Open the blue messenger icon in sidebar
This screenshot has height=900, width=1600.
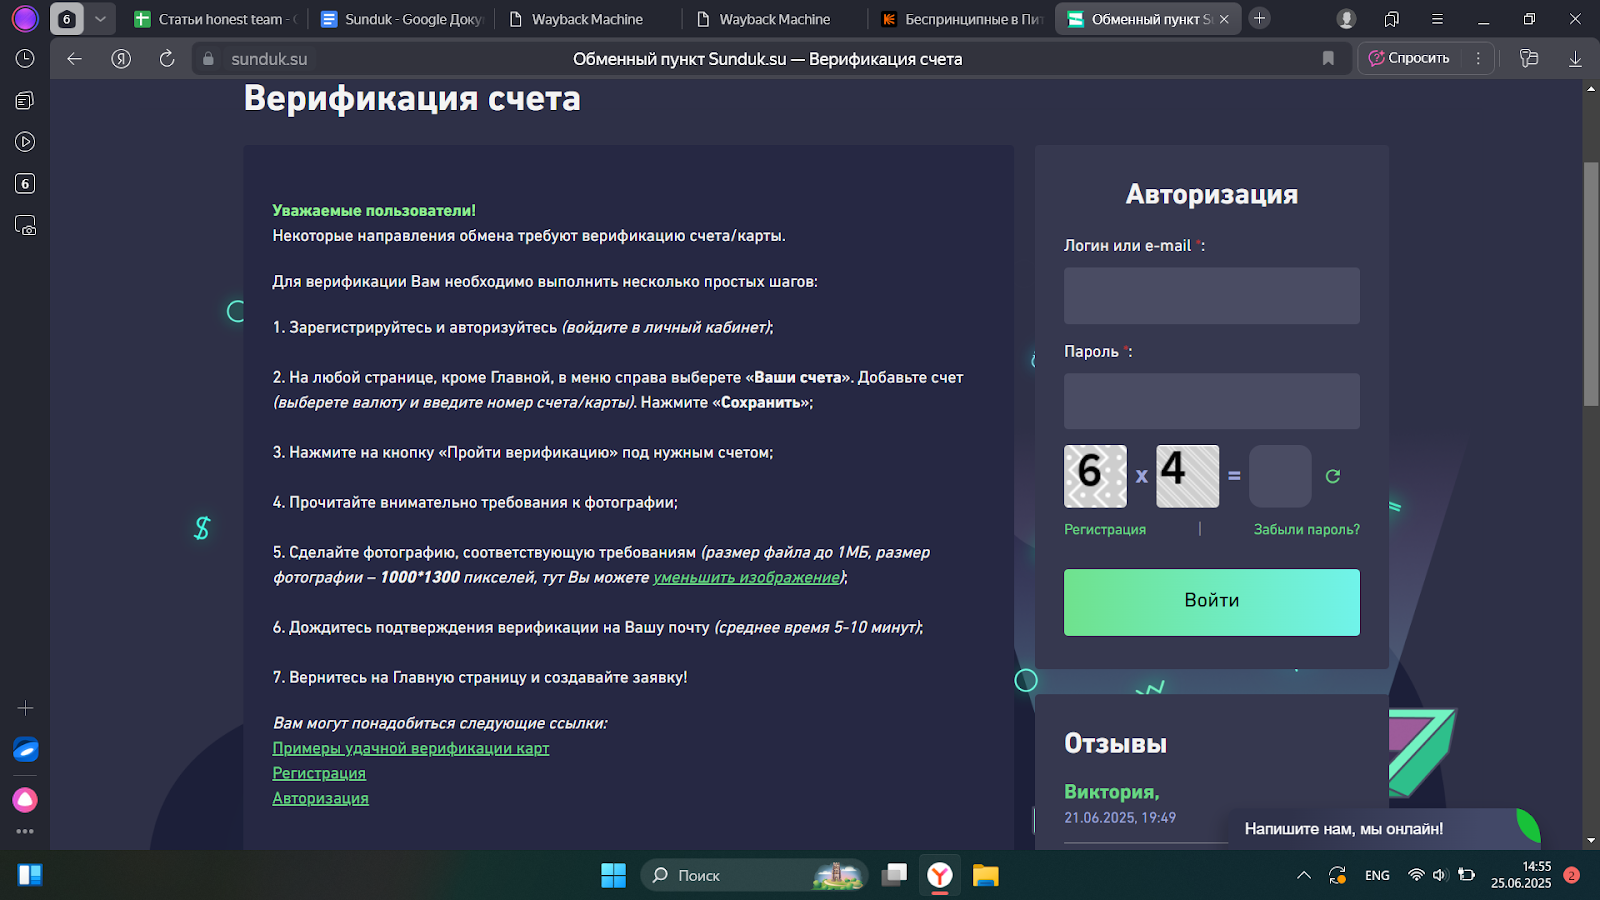(x=25, y=750)
